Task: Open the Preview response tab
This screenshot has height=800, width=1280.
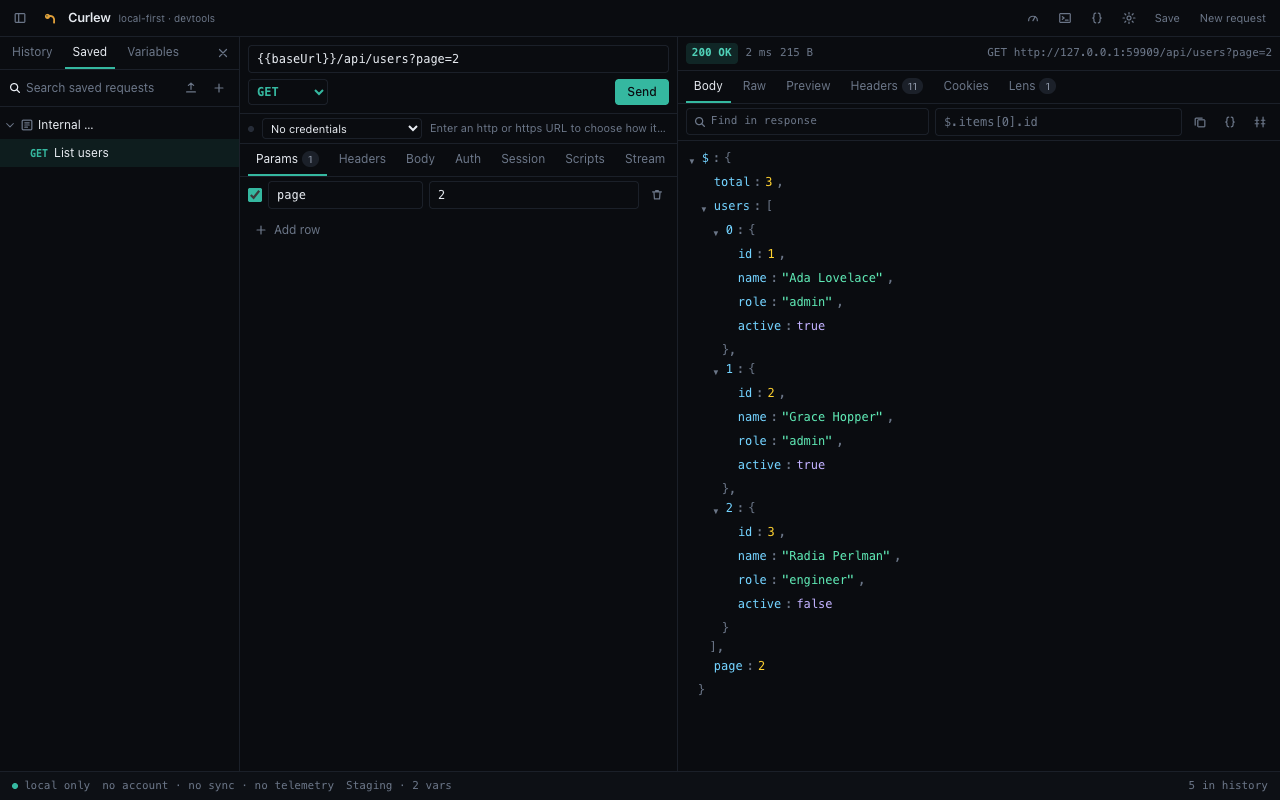Action: [x=808, y=86]
